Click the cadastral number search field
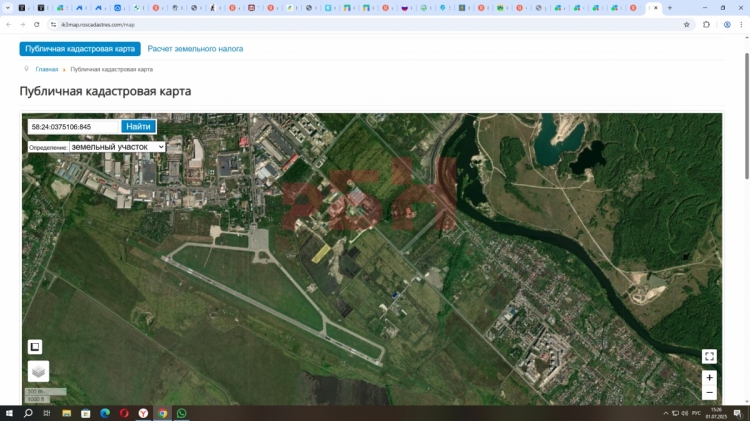This screenshot has height=421, width=750. pyautogui.click(x=74, y=127)
